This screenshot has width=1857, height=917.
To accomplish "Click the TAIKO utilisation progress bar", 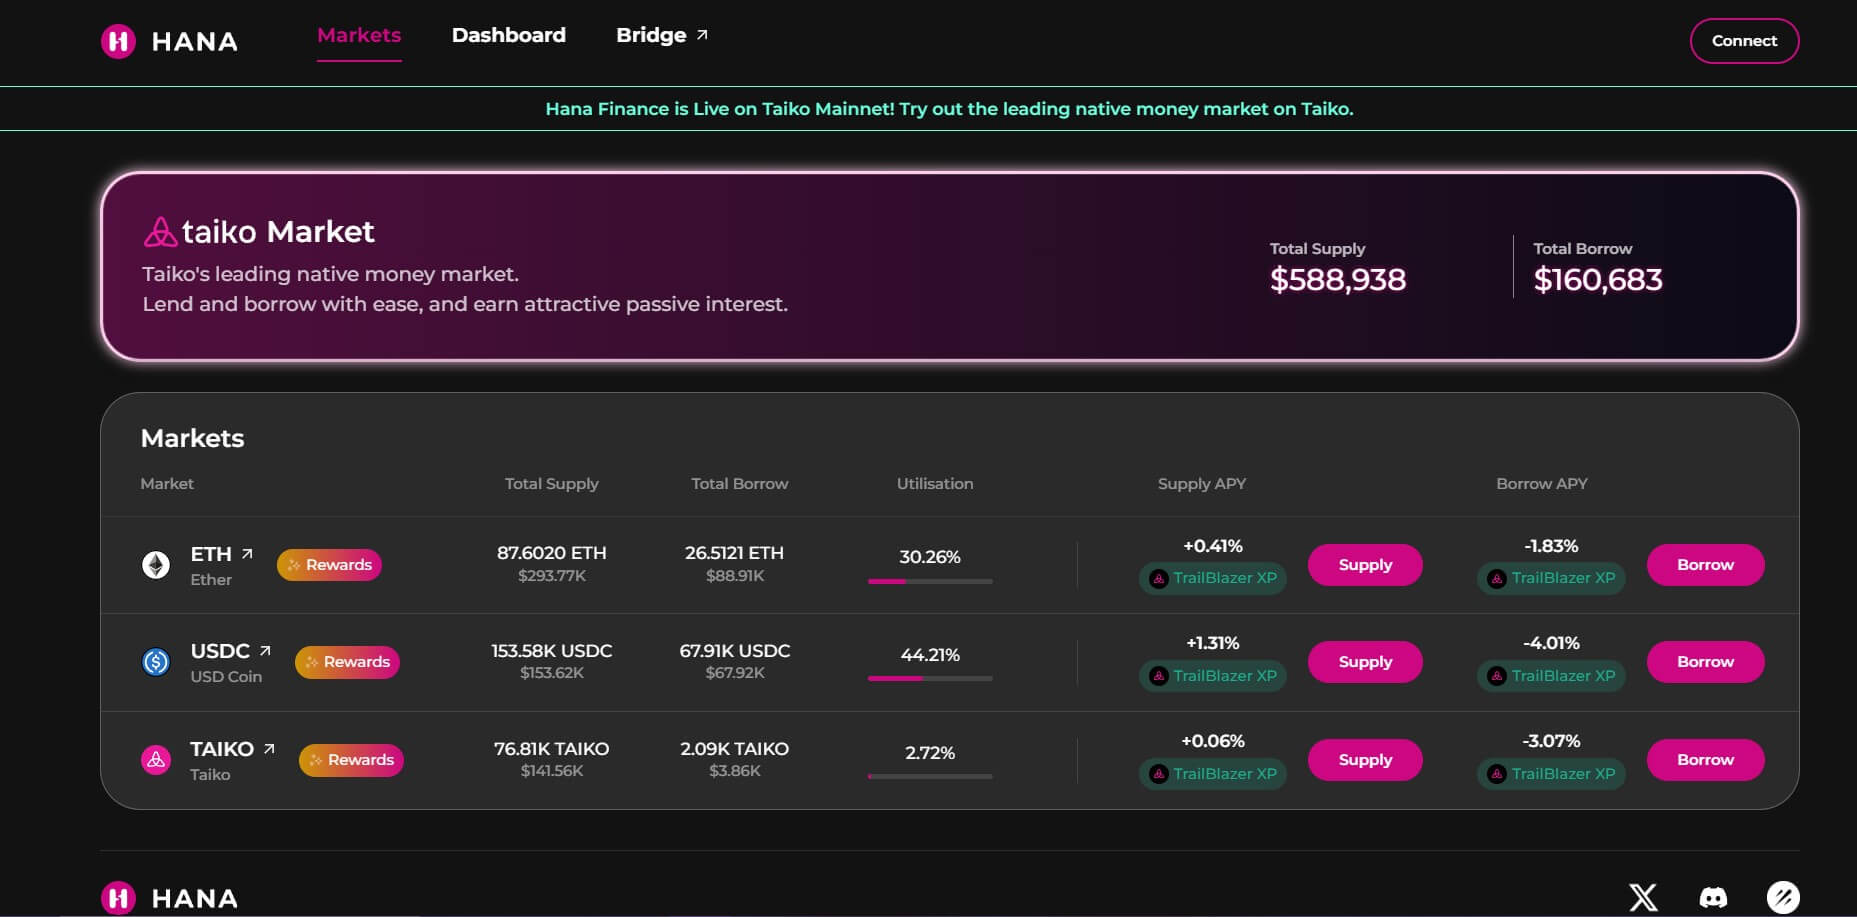I will tap(930, 776).
